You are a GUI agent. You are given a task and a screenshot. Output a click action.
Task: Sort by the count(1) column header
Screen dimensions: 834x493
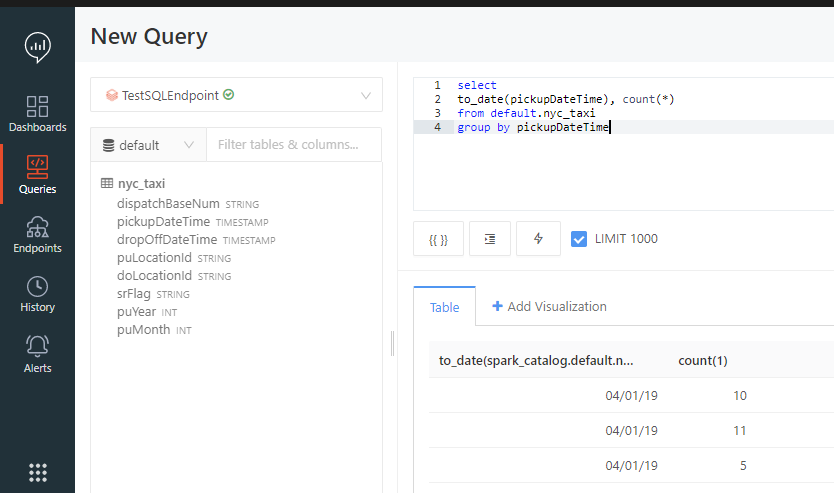click(x=703, y=360)
